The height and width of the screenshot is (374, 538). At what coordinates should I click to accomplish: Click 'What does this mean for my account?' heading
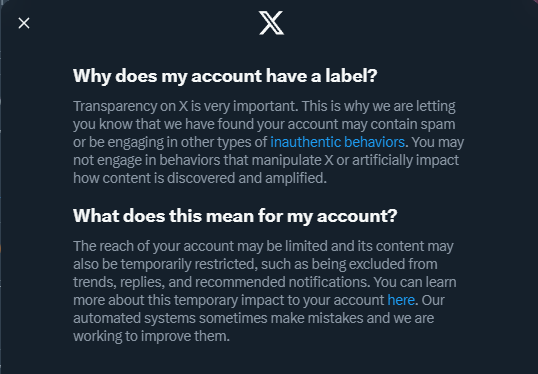235,216
